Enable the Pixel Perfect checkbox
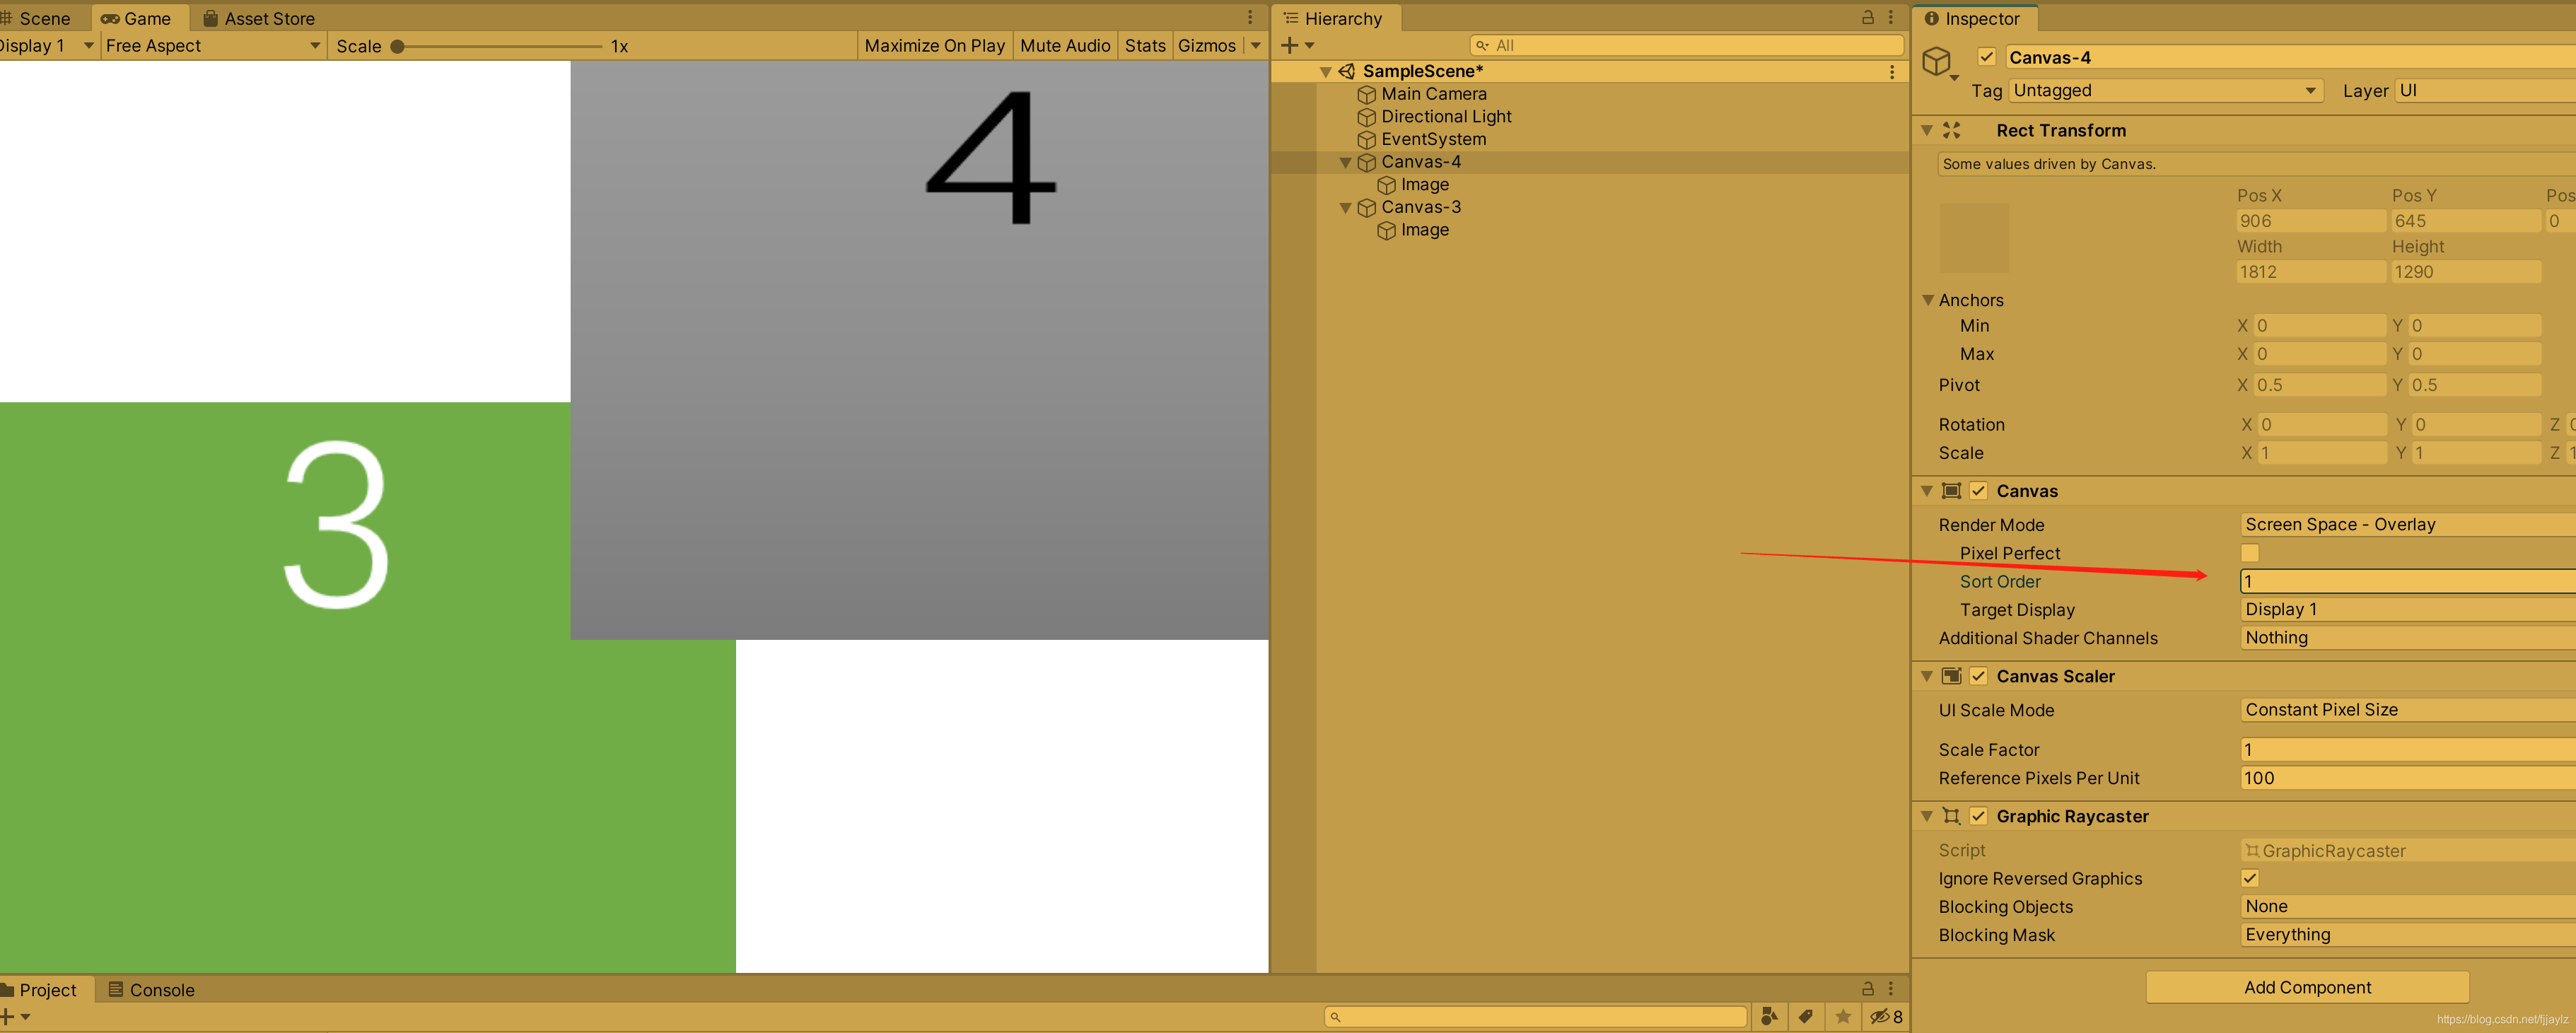This screenshot has width=2576, height=1033. coord(2249,553)
